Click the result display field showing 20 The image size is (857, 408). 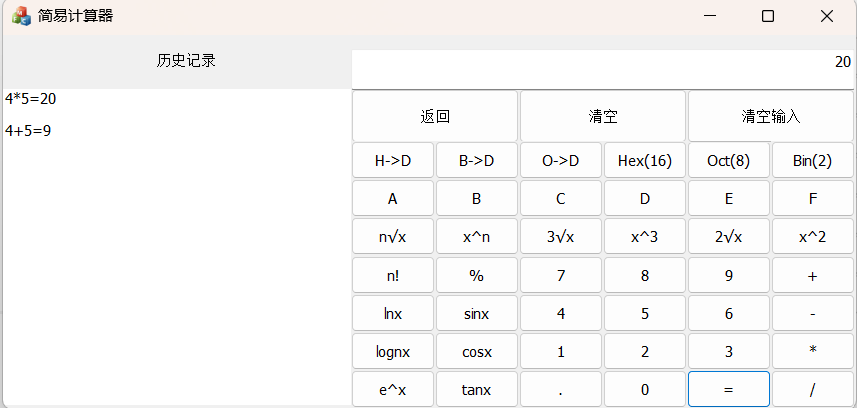tap(603, 68)
